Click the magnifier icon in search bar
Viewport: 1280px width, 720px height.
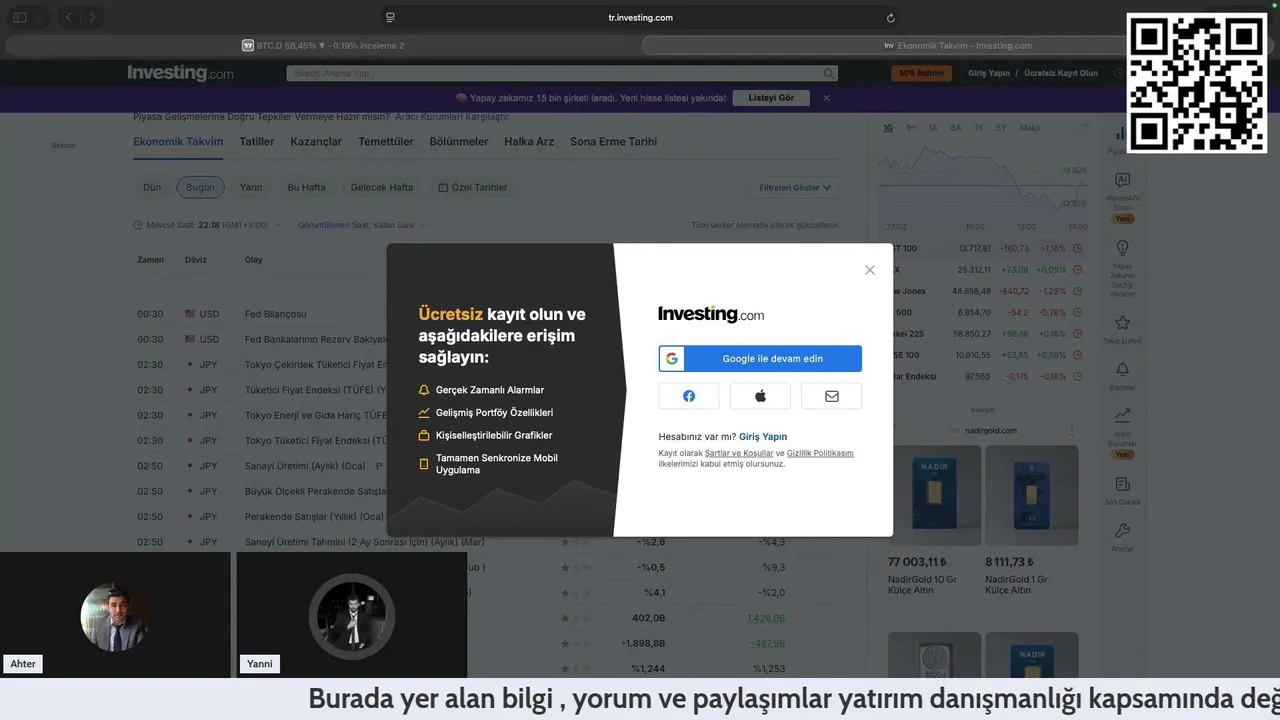[828, 73]
